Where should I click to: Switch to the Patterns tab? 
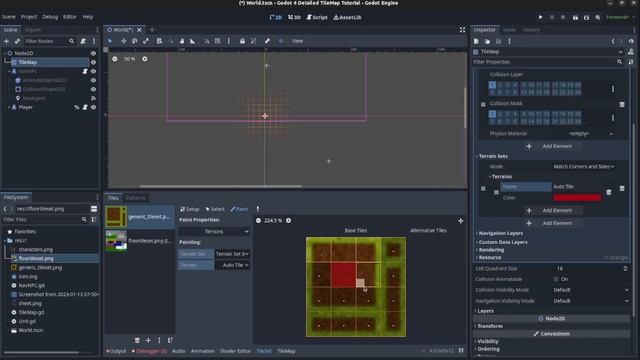point(136,198)
